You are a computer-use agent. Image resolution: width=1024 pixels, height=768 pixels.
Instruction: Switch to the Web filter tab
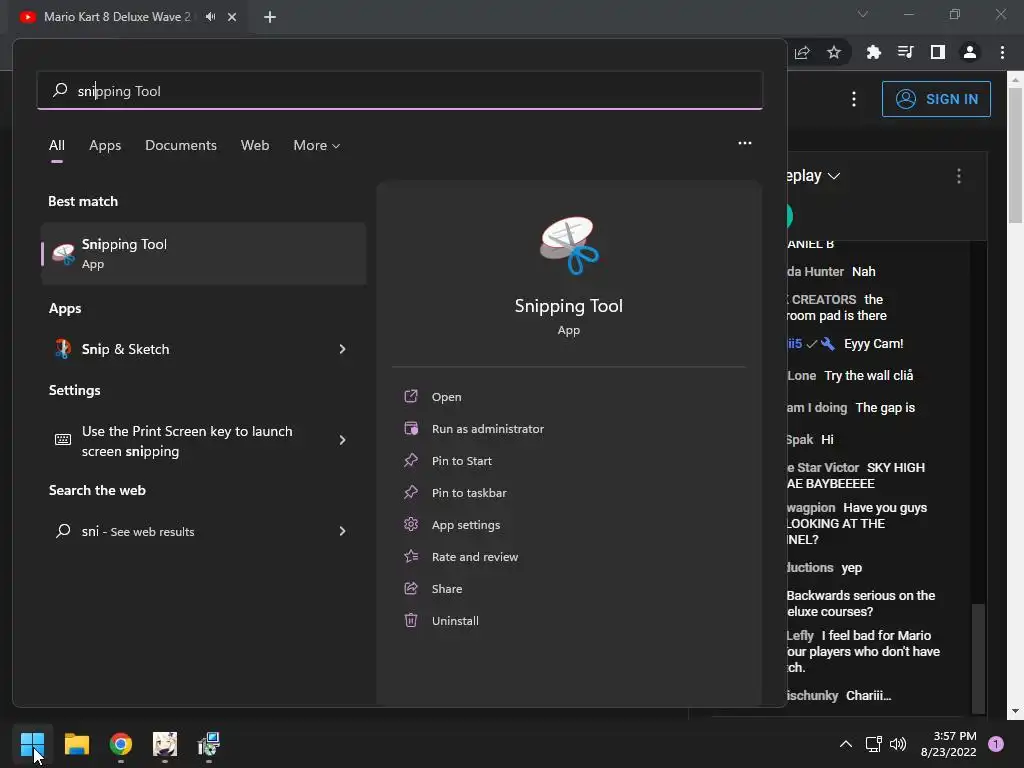point(255,145)
